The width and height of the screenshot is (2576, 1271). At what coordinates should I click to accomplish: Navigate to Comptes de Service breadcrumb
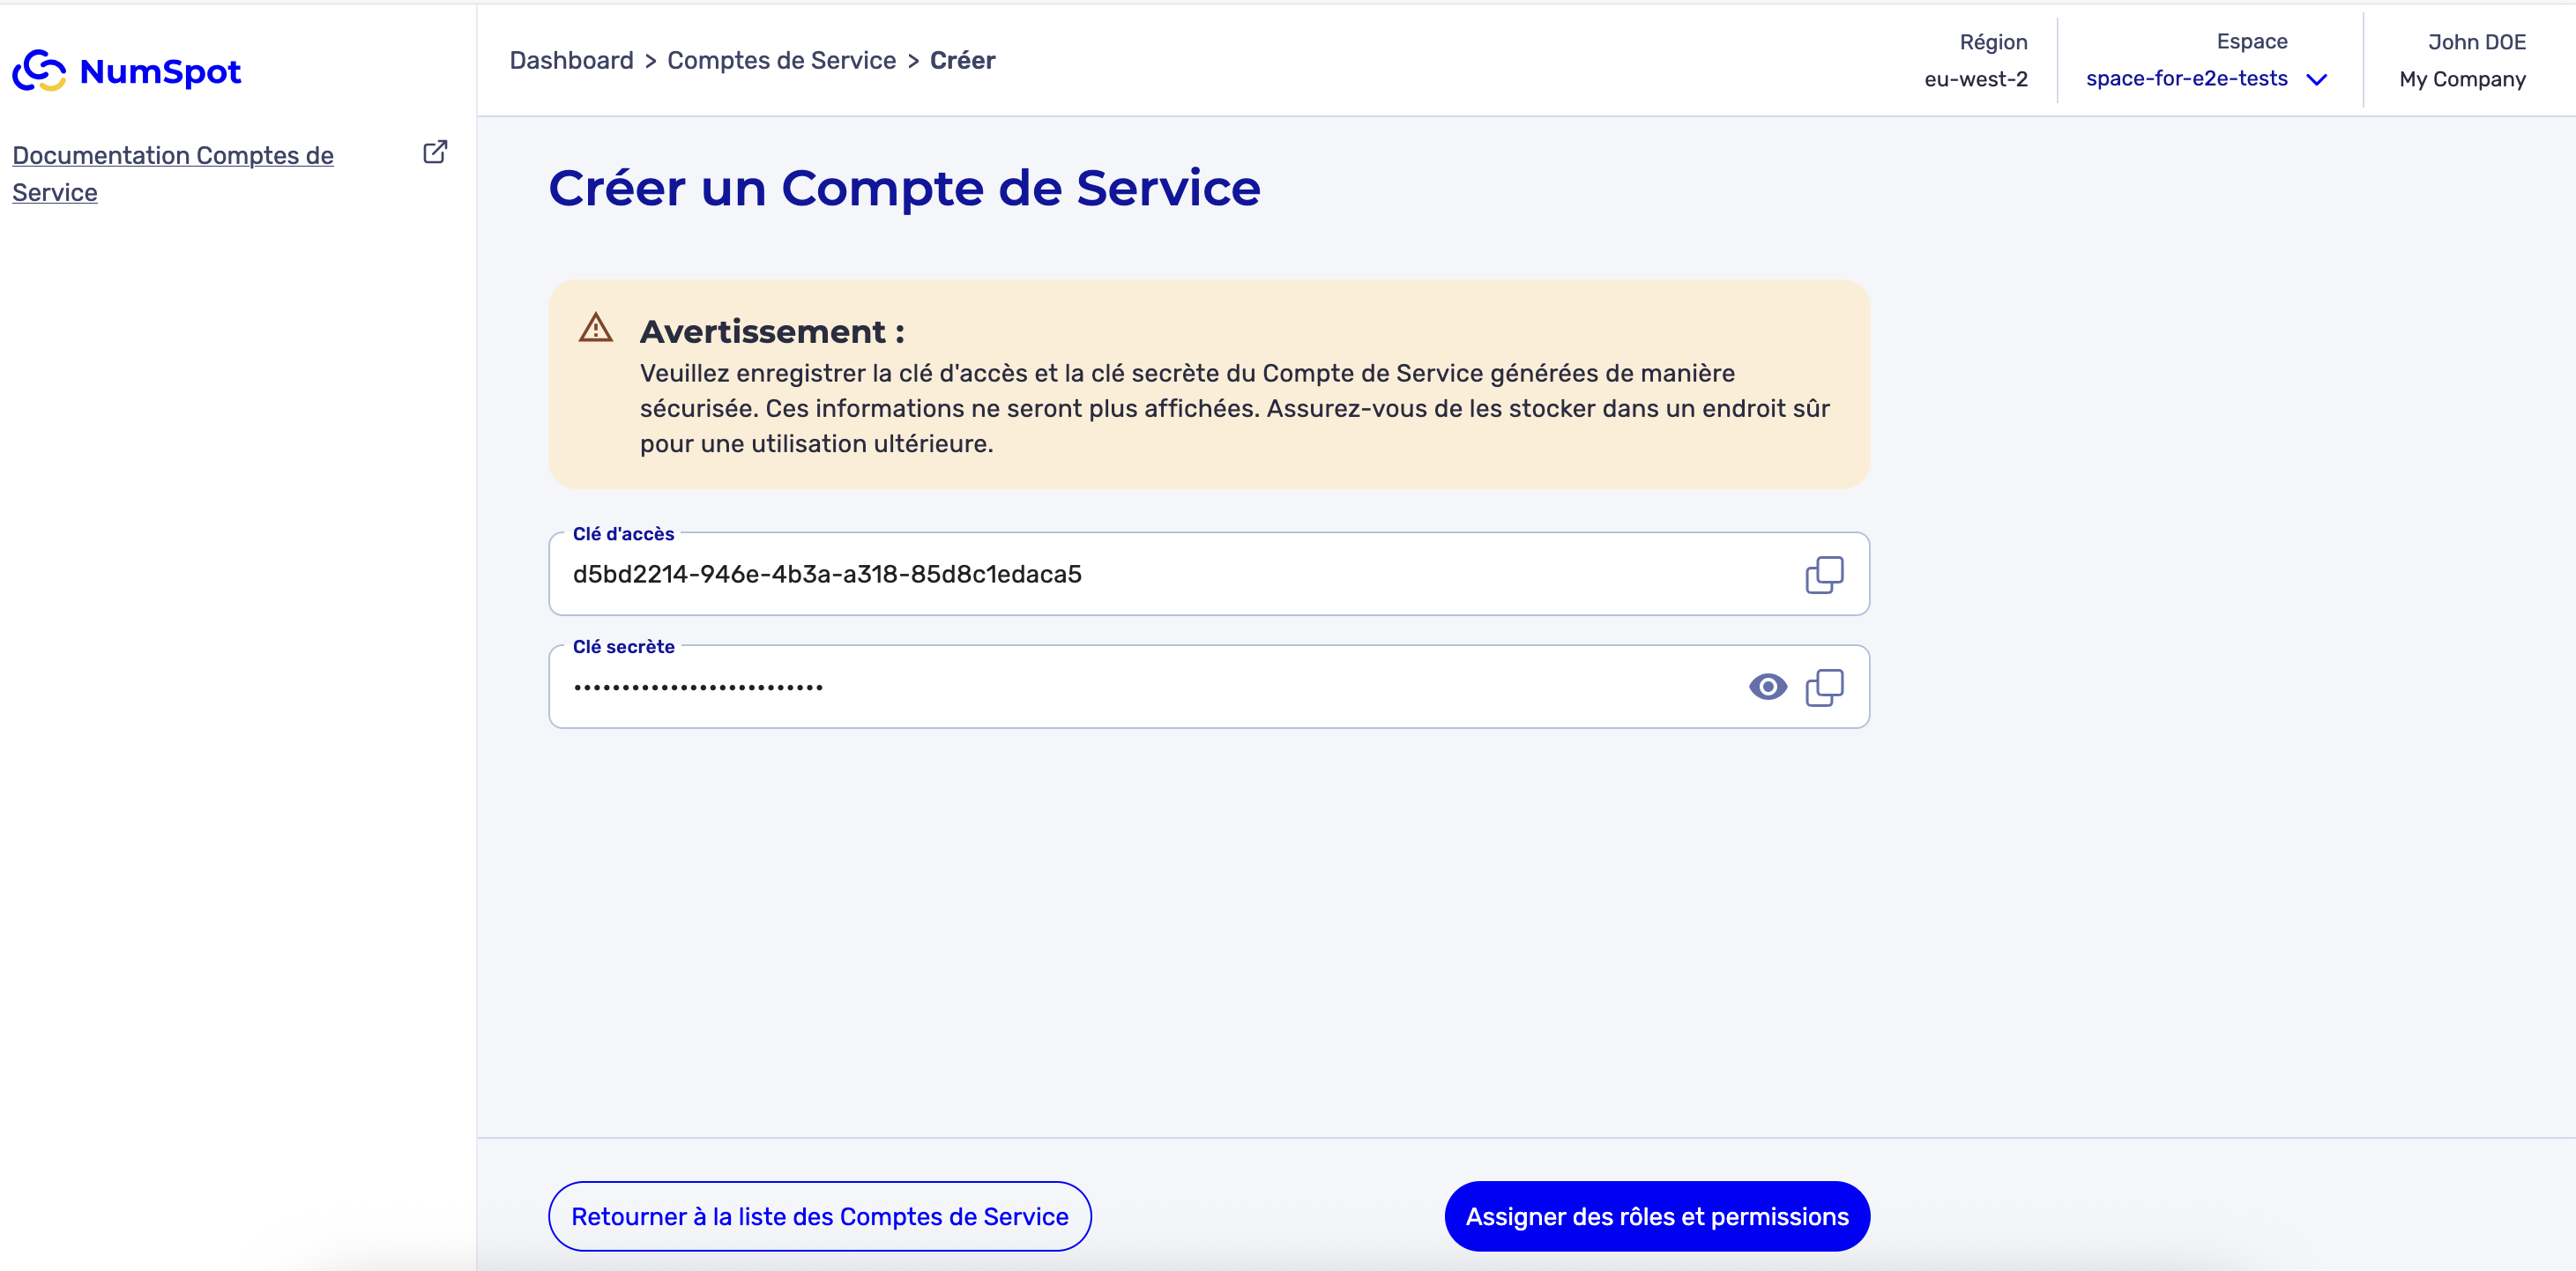[781, 60]
